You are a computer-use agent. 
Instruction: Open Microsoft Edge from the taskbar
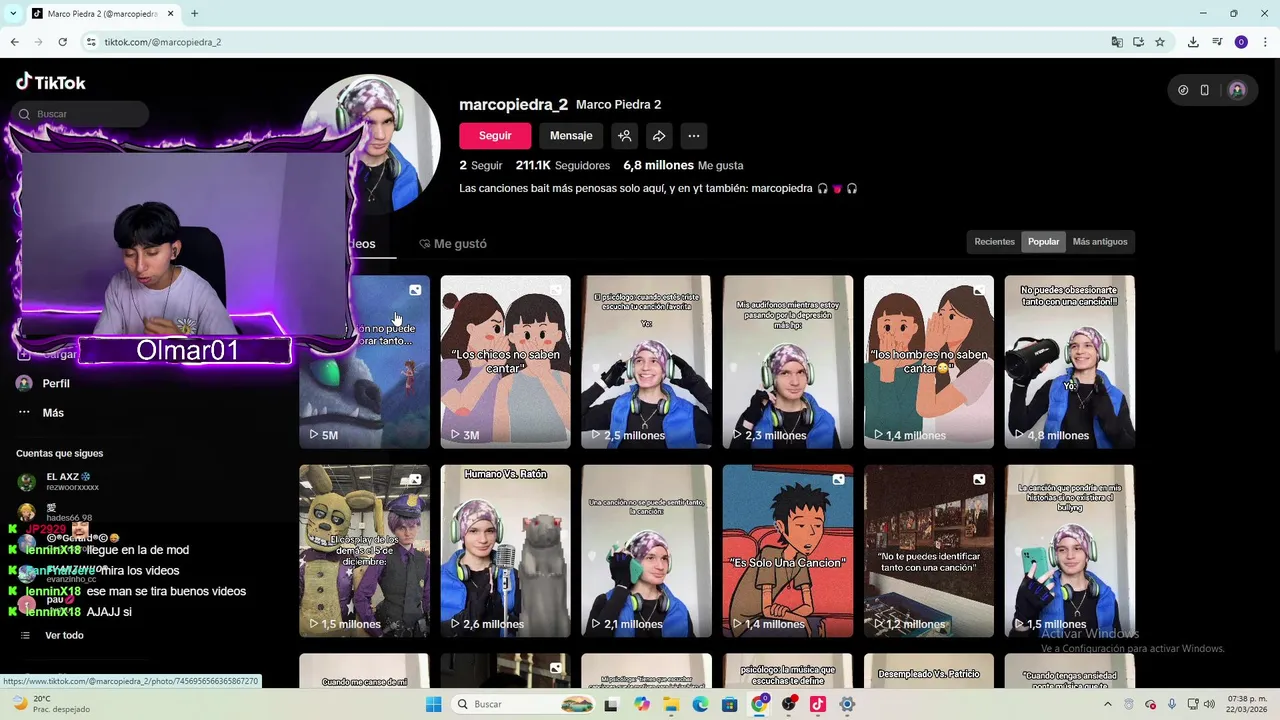(x=700, y=704)
